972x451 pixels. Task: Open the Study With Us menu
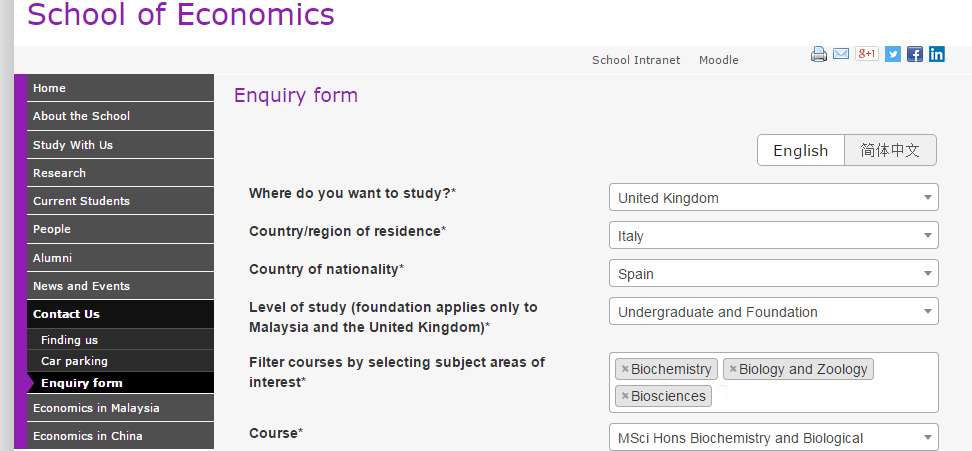pyautogui.click(x=73, y=145)
